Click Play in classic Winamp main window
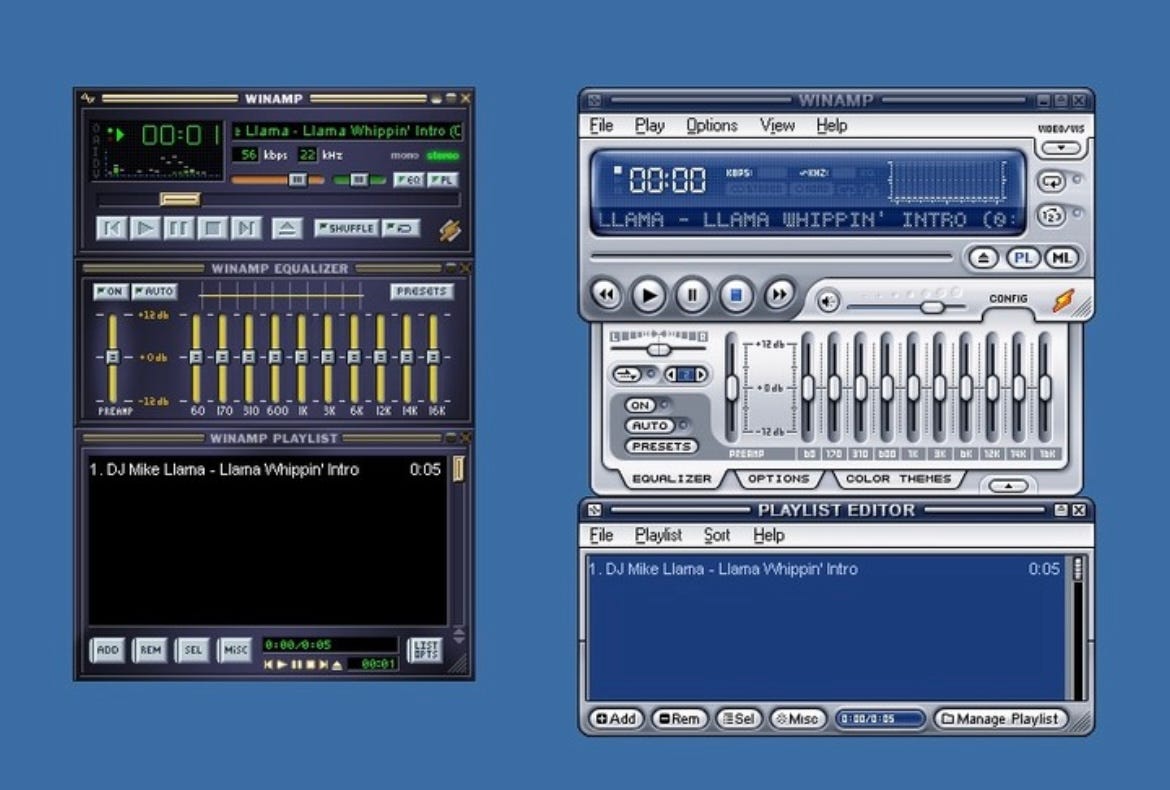The image size is (1170, 790). [x=146, y=228]
